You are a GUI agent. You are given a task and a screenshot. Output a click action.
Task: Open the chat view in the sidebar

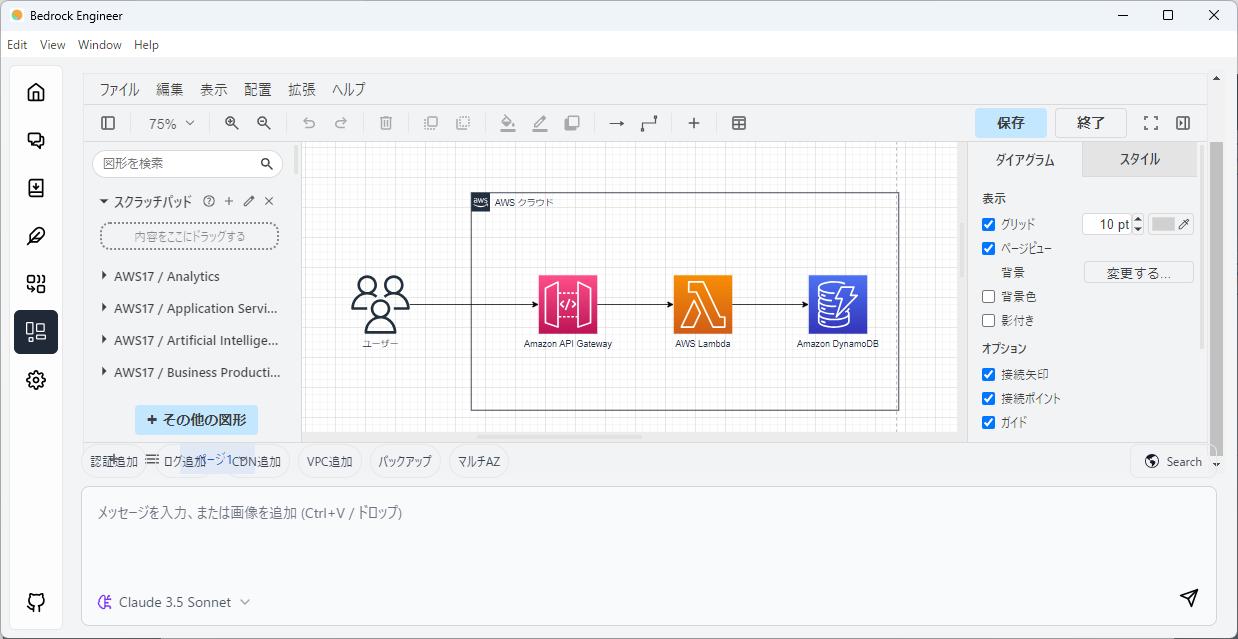coord(36,140)
